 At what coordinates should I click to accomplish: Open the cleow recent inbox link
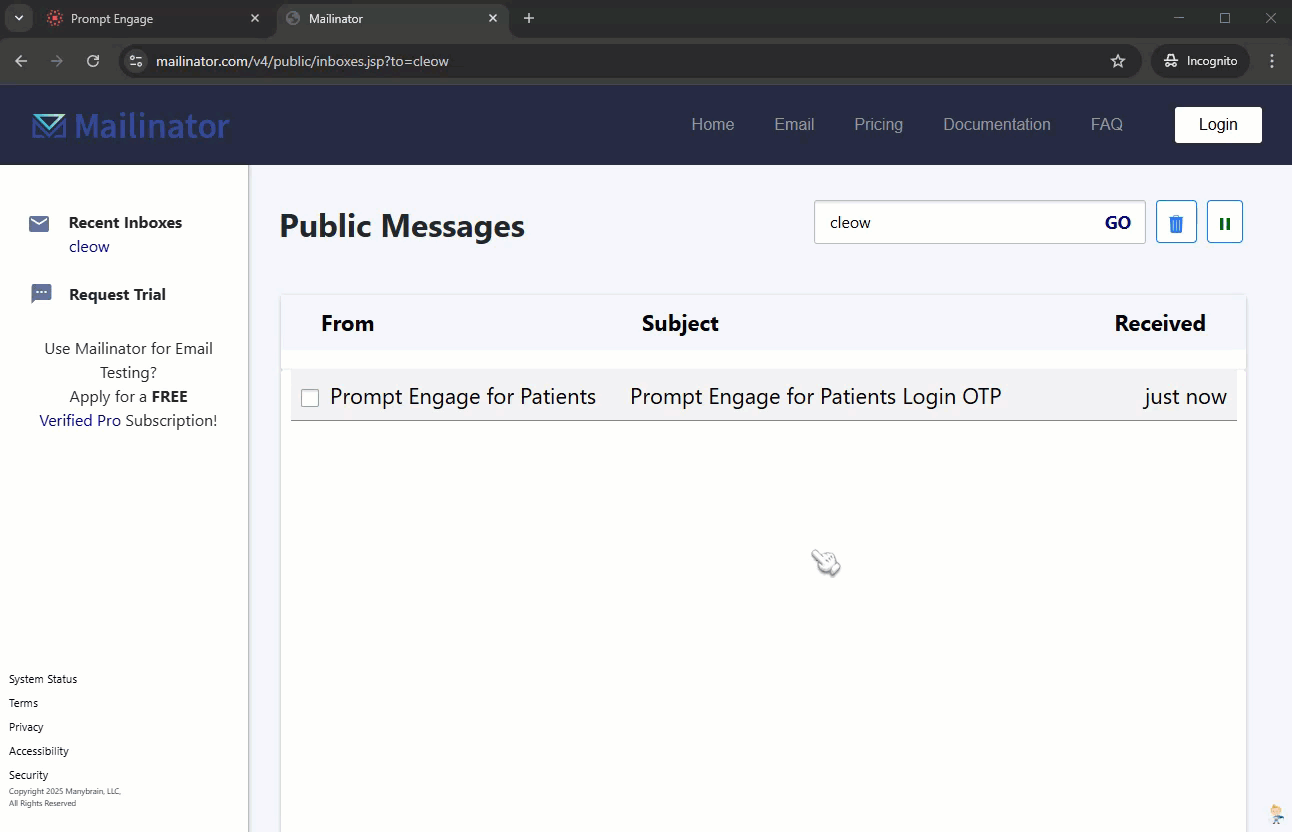[89, 247]
